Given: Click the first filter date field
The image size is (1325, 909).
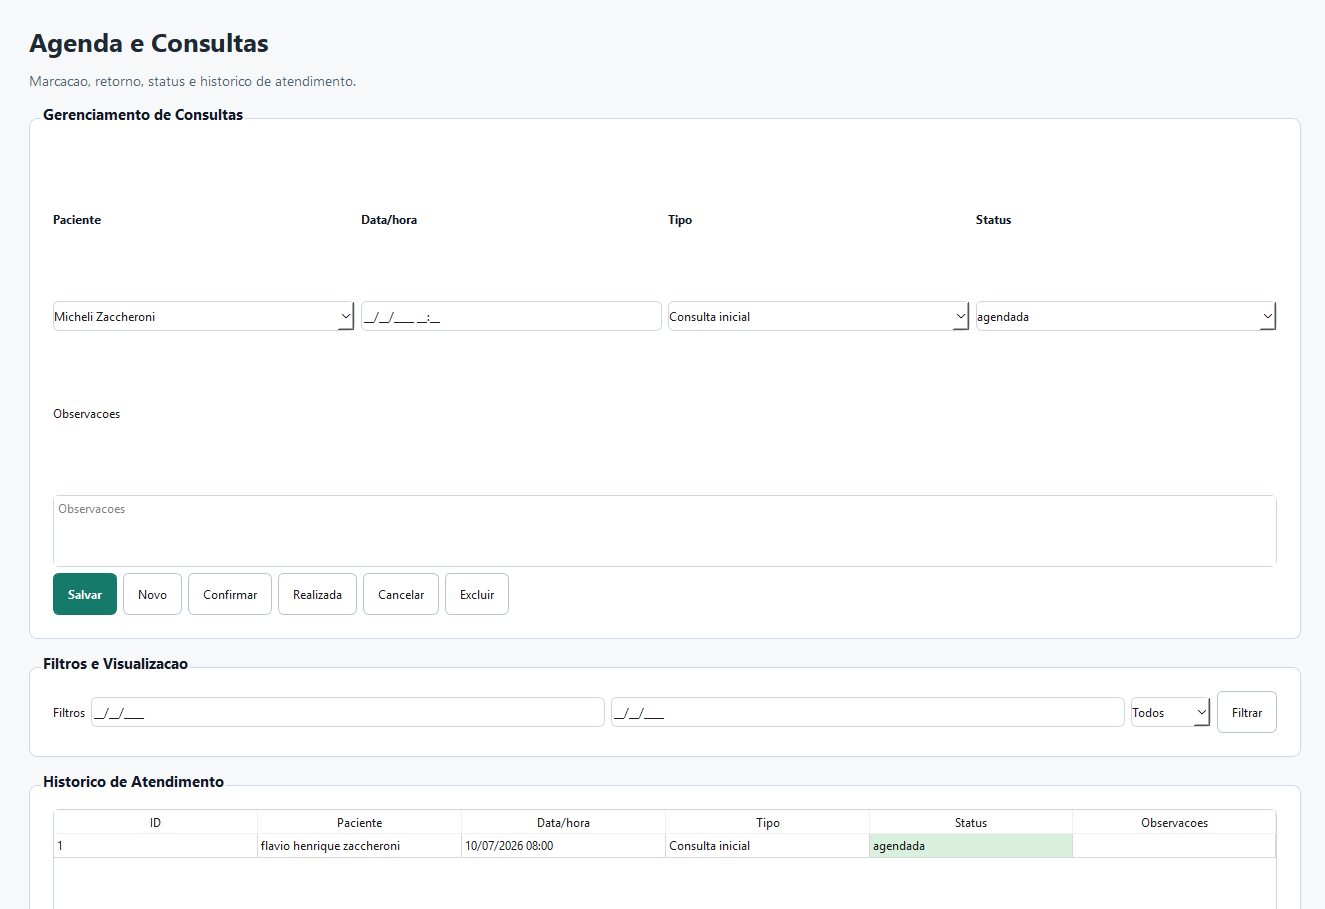Looking at the screenshot, I should tap(348, 712).
